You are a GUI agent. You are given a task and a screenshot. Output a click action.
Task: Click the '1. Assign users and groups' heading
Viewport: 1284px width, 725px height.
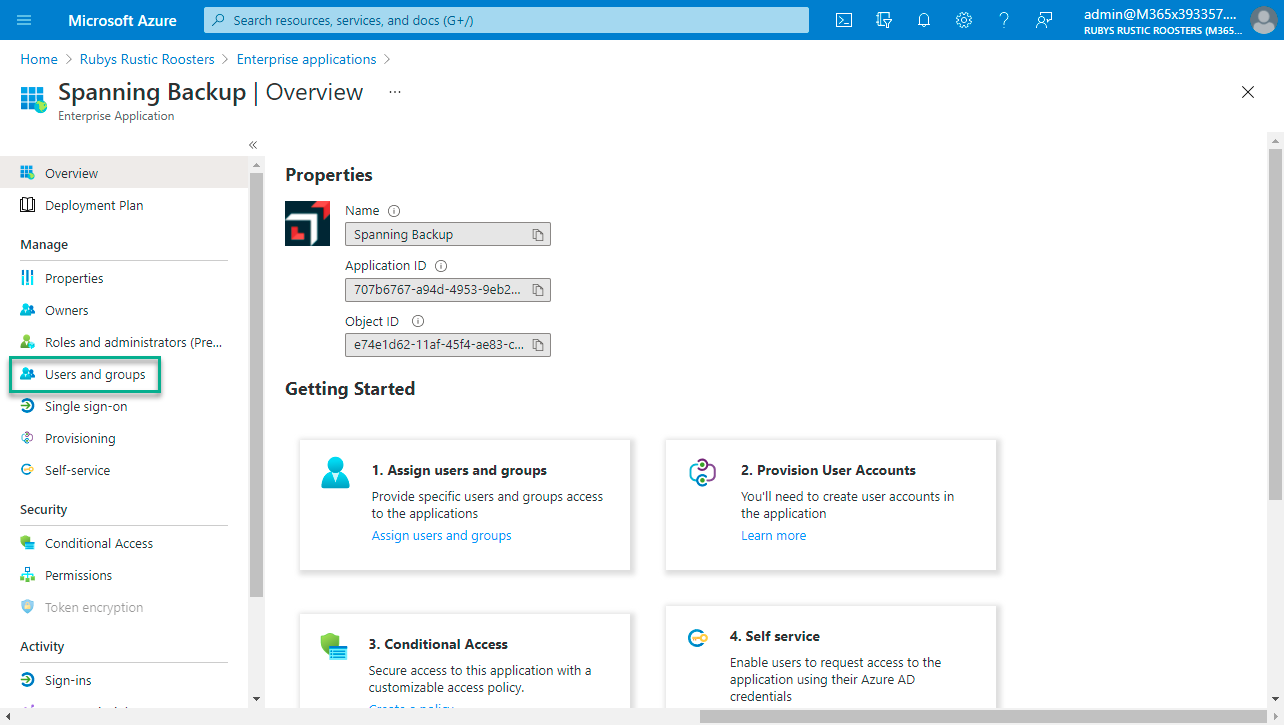click(459, 470)
